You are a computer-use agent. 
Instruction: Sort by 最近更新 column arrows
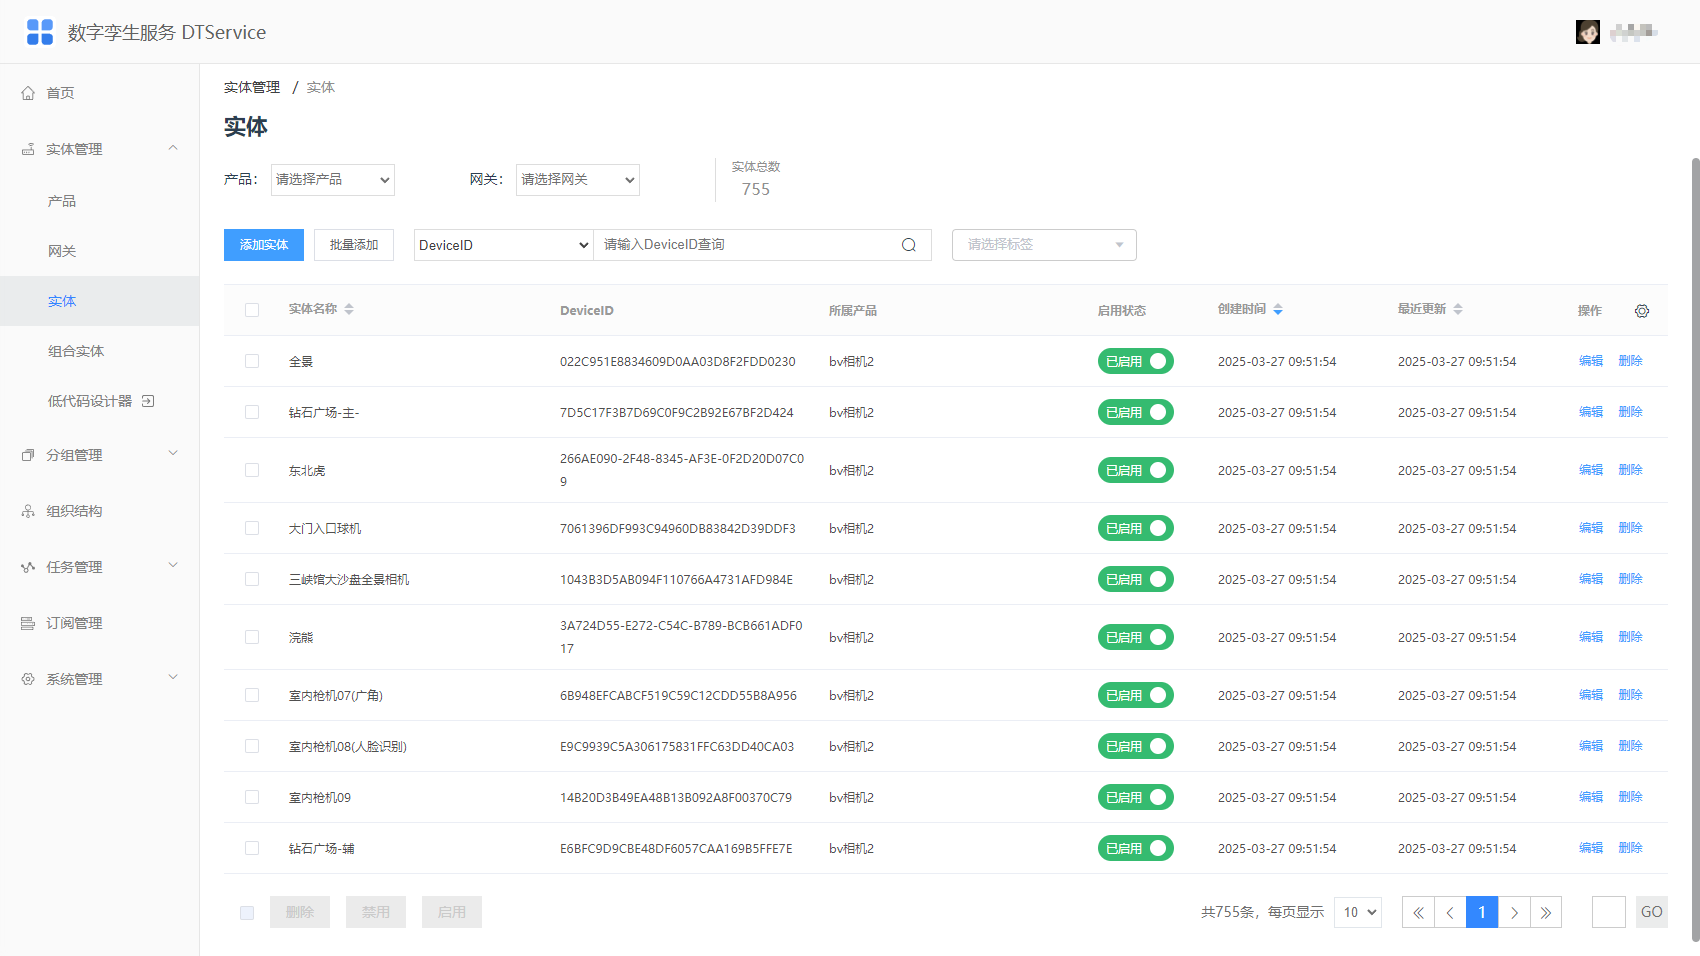(1458, 309)
